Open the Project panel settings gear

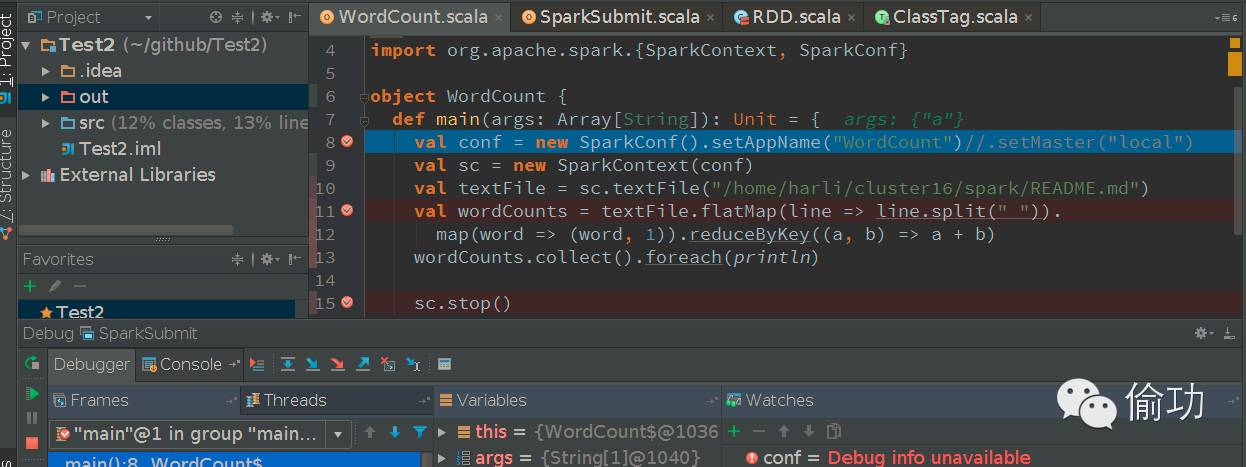coord(268,17)
